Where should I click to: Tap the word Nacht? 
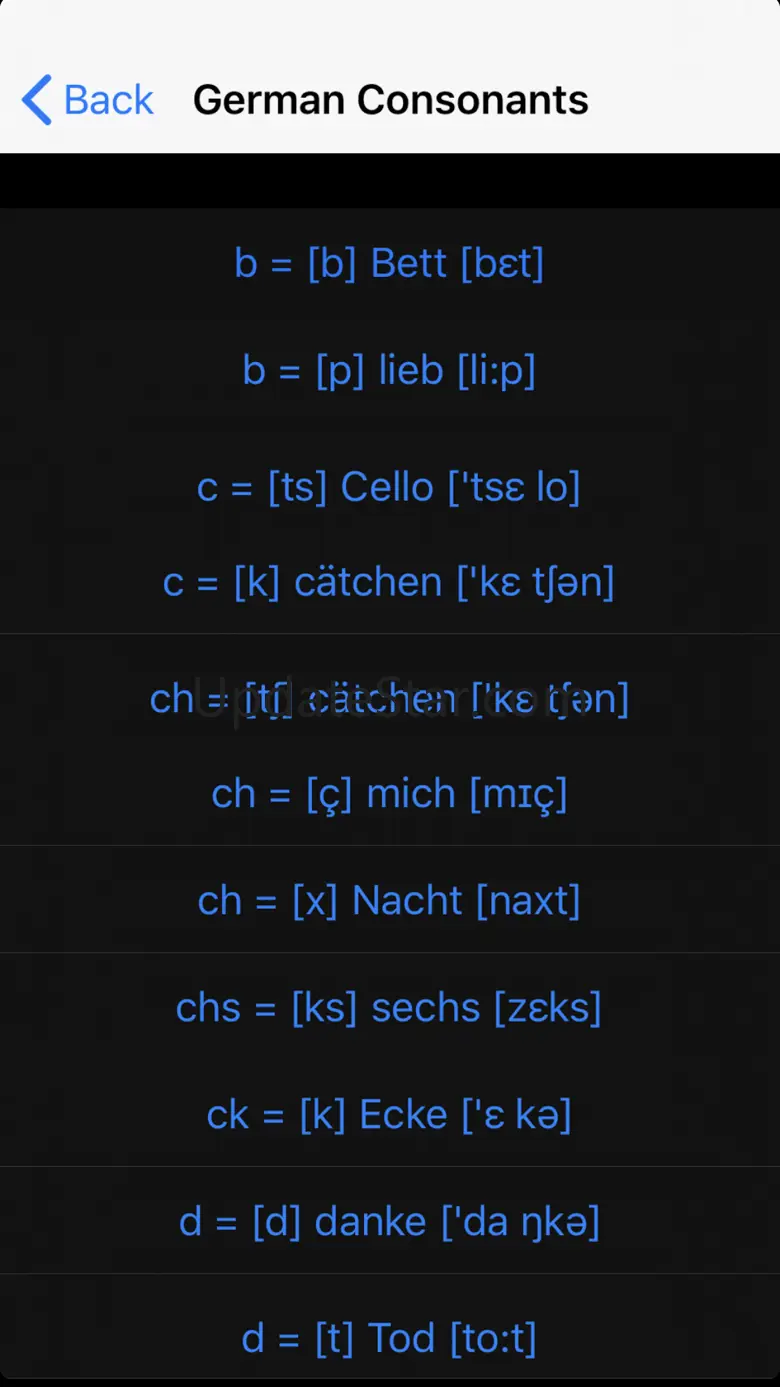[407, 901]
